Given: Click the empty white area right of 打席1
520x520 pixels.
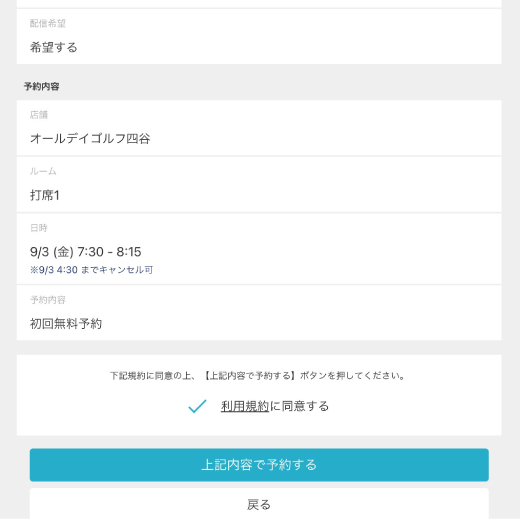Looking at the screenshot, I should [x=280, y=195].
